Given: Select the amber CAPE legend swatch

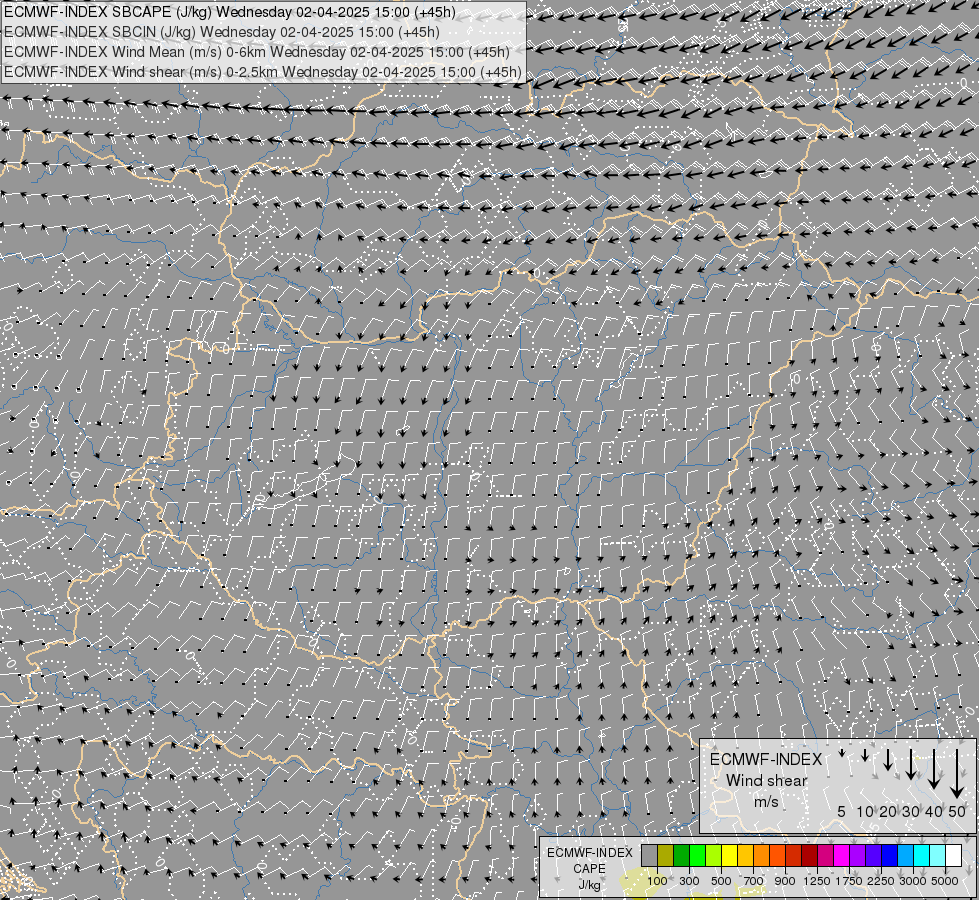Looking at the screenshot, I should 745,855.
